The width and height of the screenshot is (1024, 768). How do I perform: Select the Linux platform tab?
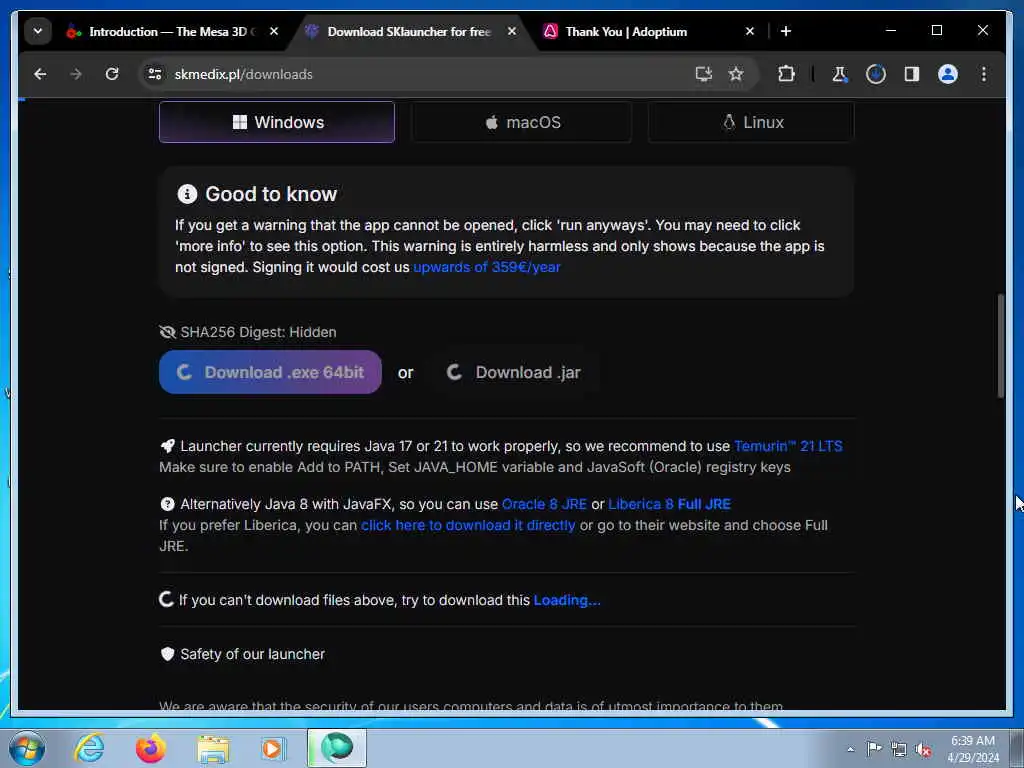coord(751,122)
